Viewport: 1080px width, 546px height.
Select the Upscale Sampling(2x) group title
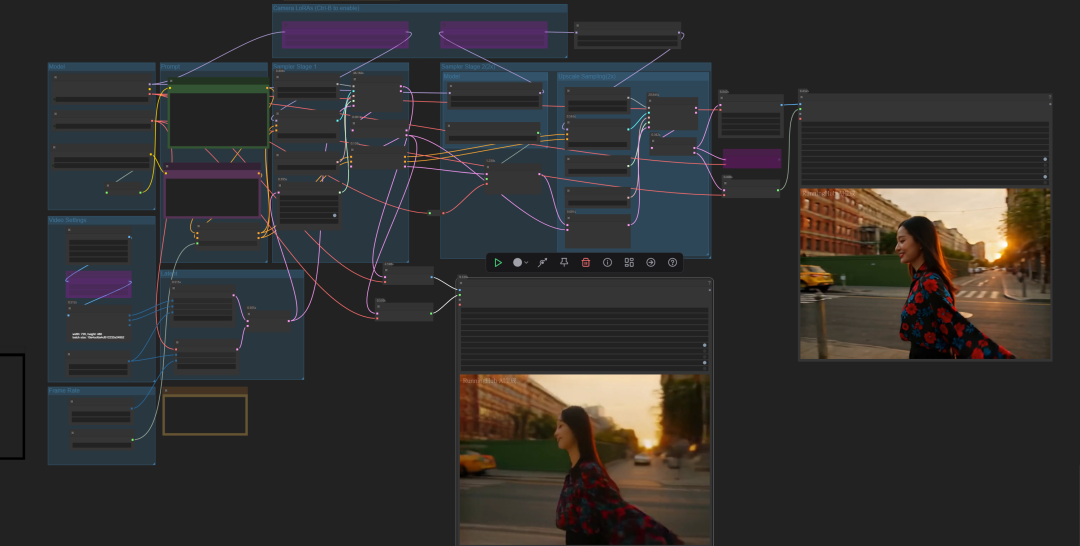tap(587, 76)
